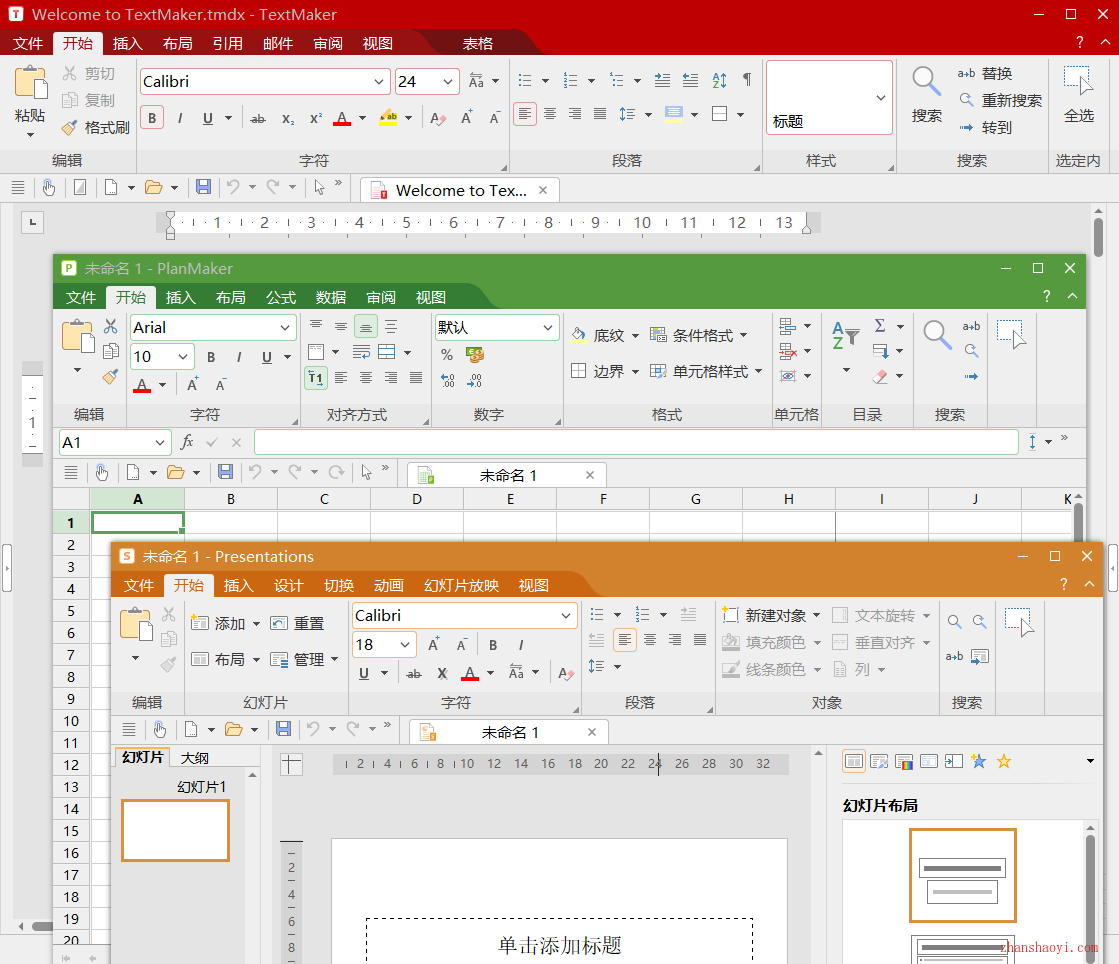Click the AutoSum Σ icon in PlanMaker
Image resolution: width=1119 pixels, height=964 pixels.
click(881, 325)
